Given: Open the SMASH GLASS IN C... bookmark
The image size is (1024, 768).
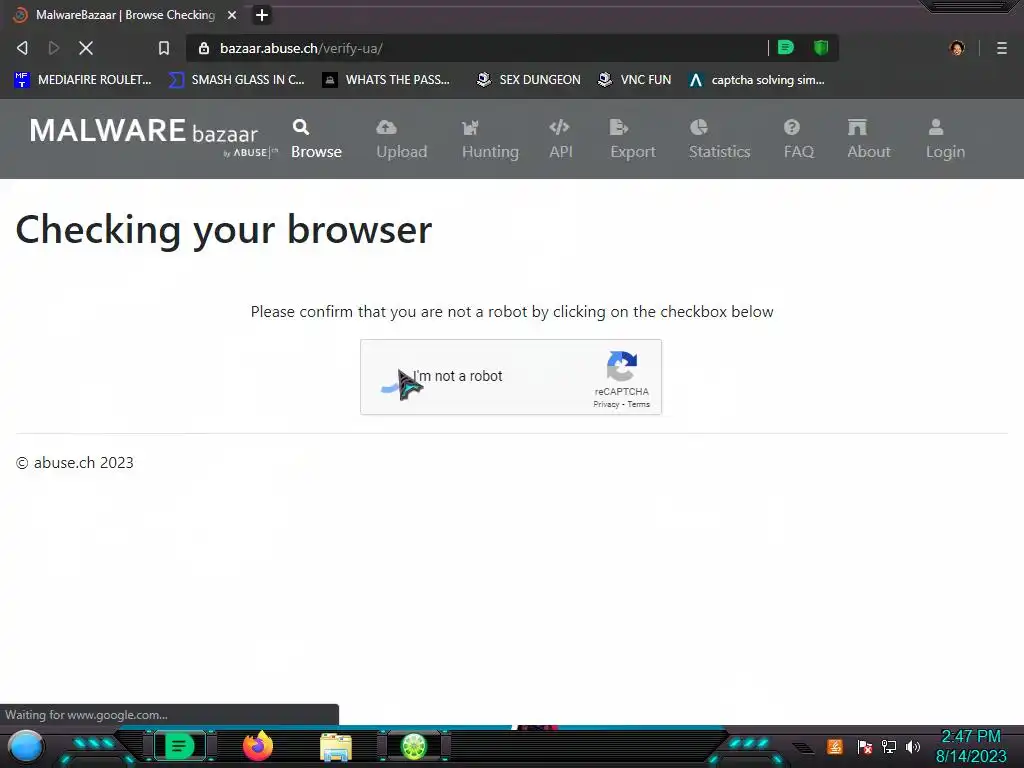Looking at the screenshot, I should click(x=236, y=80).
